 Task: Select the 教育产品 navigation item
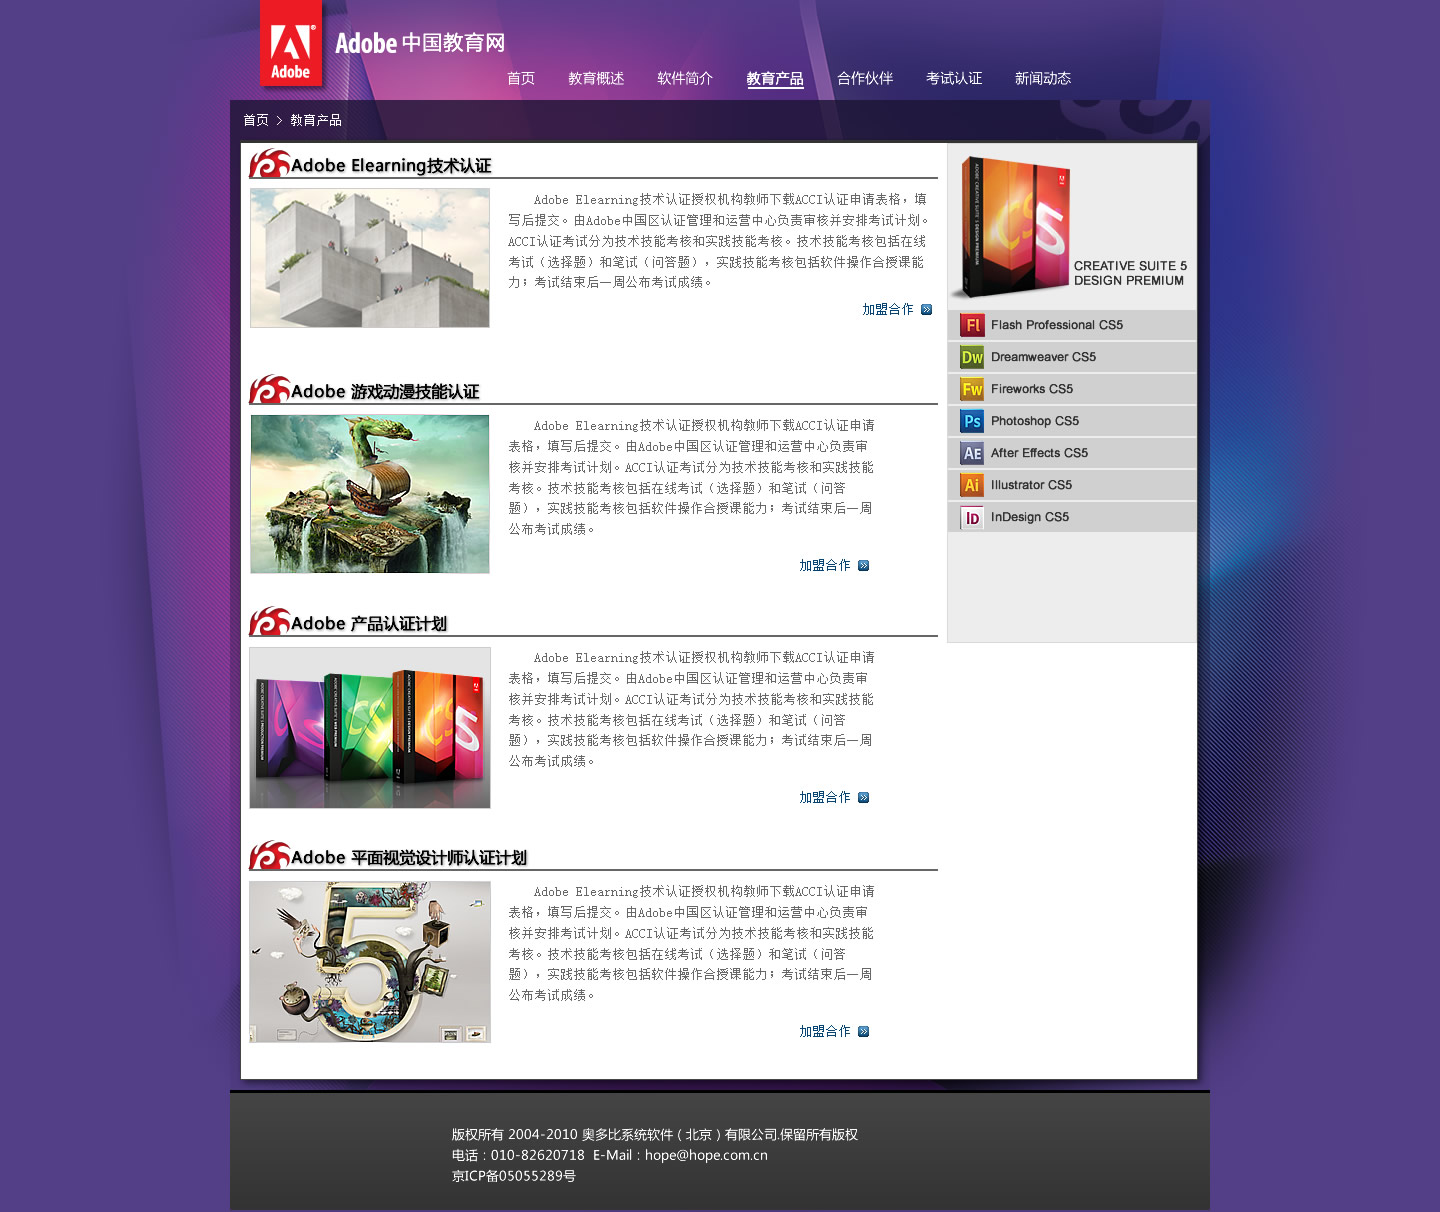click(775, 78)
